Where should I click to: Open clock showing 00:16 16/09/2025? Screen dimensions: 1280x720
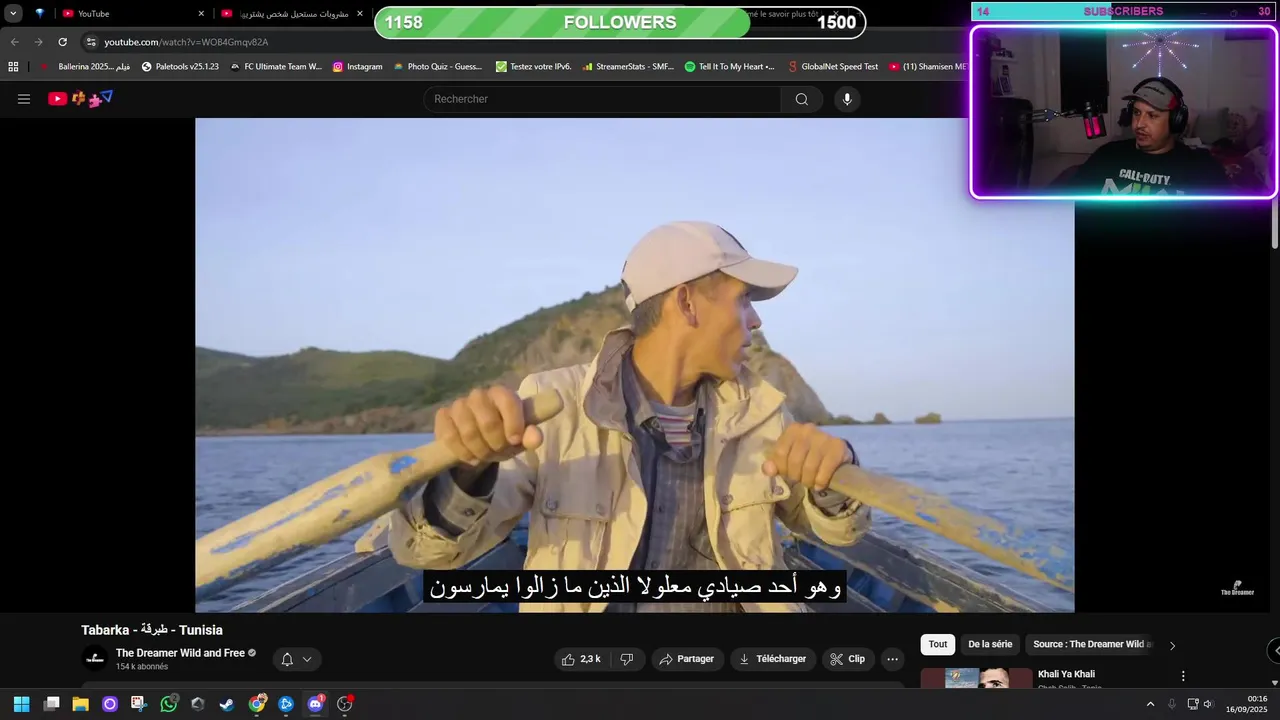1246,704
